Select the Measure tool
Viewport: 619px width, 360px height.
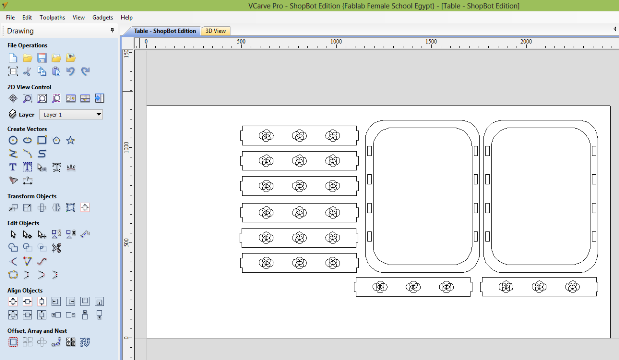click(x=85, y=234)
